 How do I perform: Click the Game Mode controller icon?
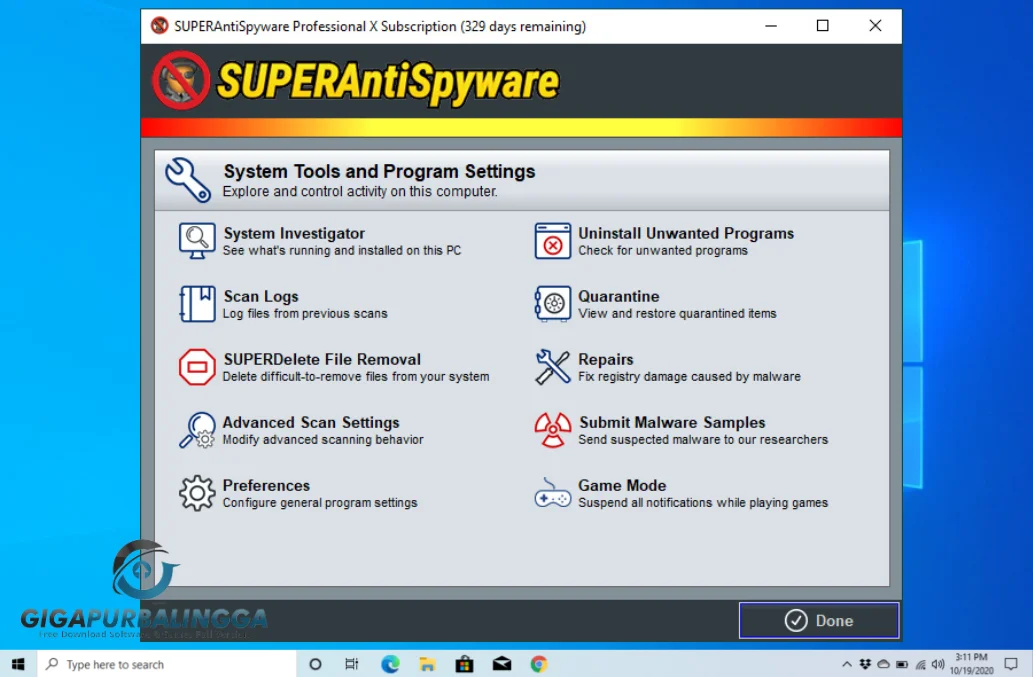coord(552,493)
